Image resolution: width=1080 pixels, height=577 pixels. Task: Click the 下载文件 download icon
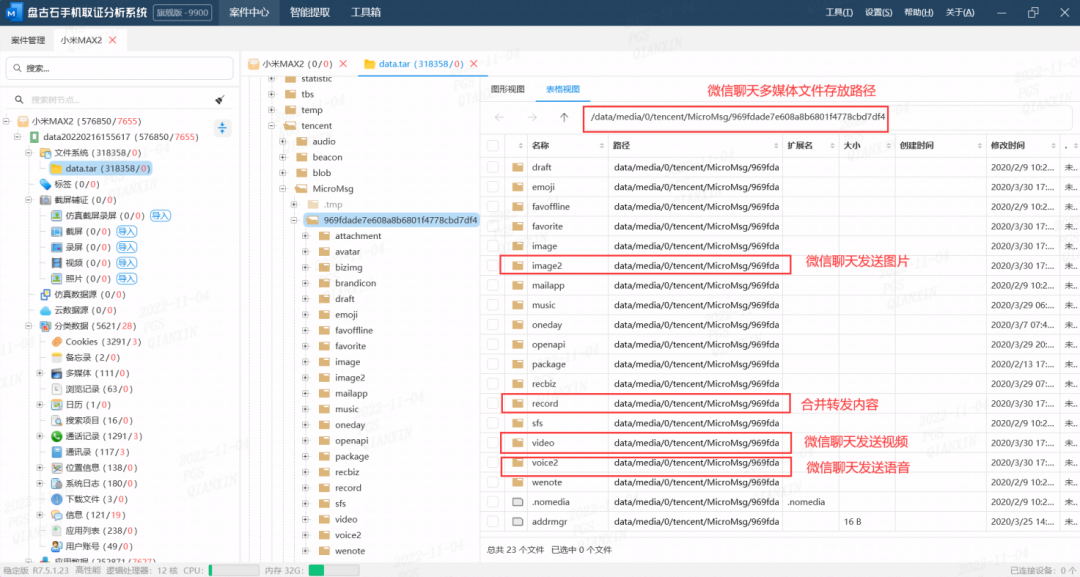coord(56,499)
